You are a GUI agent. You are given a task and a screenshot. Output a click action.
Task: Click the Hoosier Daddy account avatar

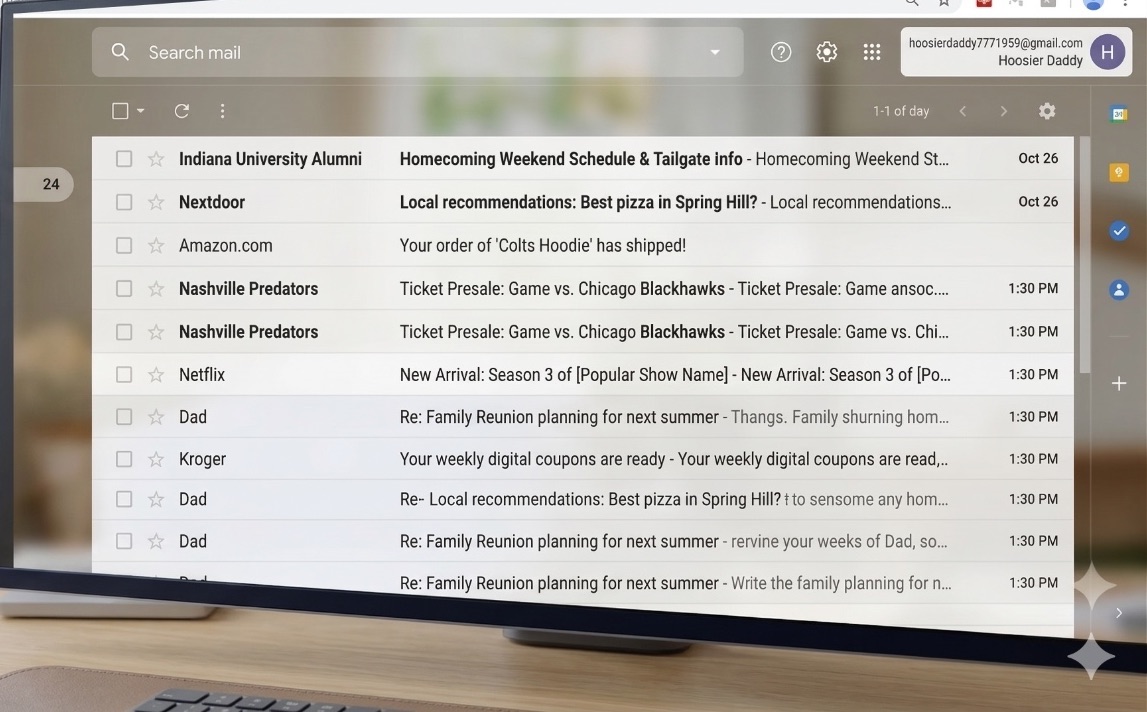1107,52
